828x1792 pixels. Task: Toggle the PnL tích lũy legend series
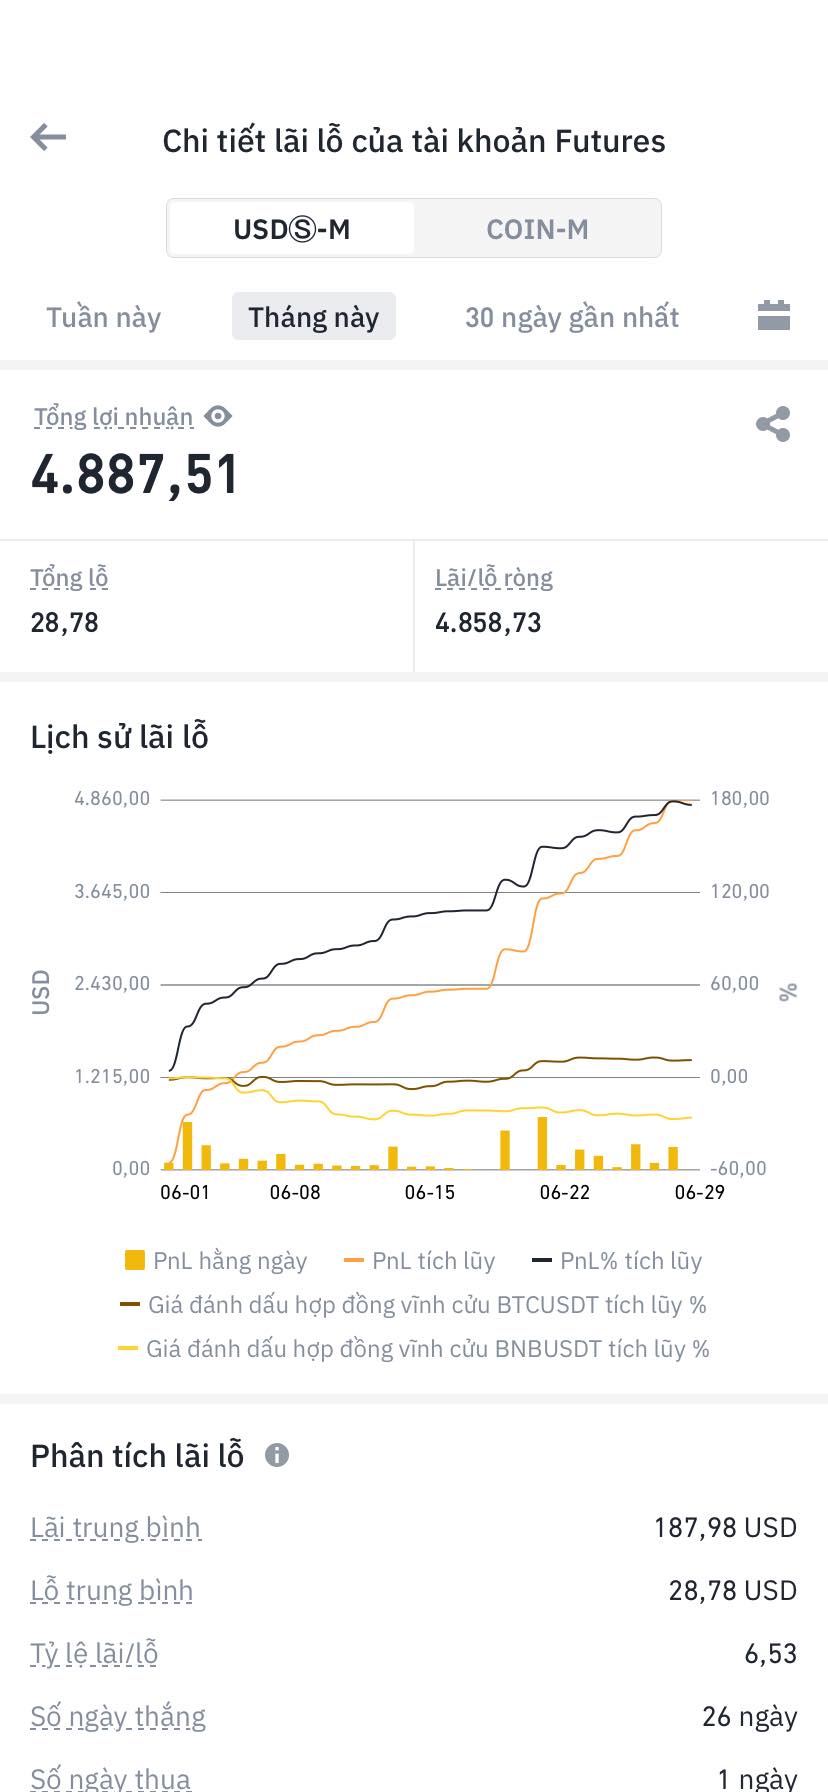tap(419, 1261)
